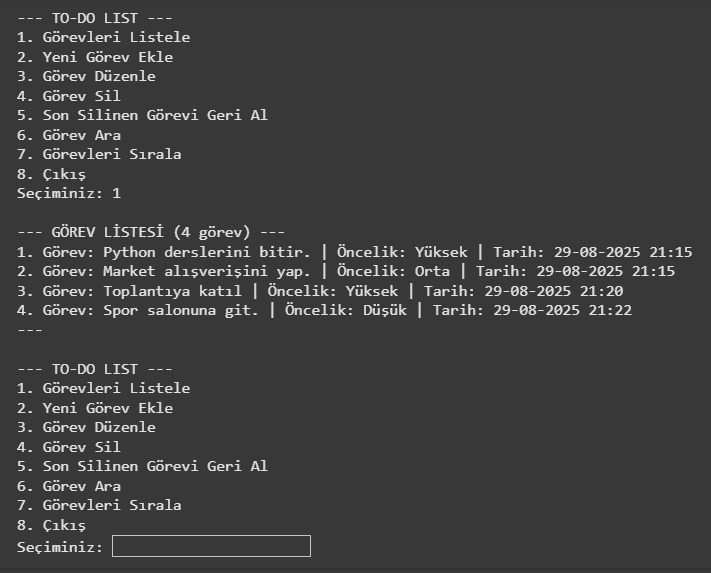The image size is (711, 573).
Task: Click the empty Seçiminiz input field
Action: click(211, 546)
